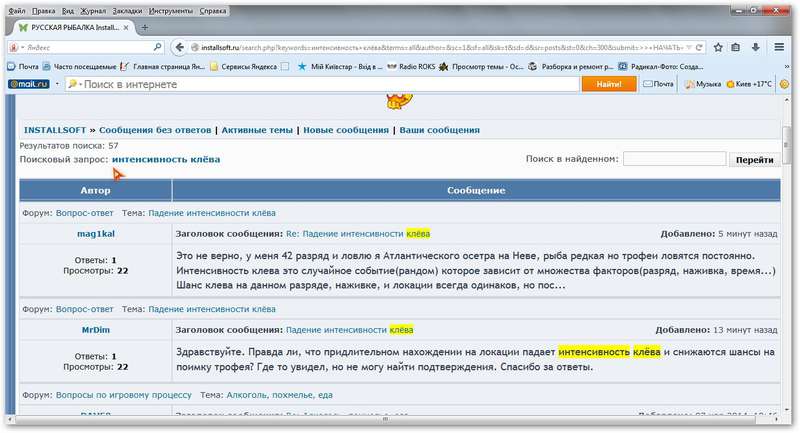Open Алкоголь, похмелье, еда topic link
800x433 pixels.
280,395
